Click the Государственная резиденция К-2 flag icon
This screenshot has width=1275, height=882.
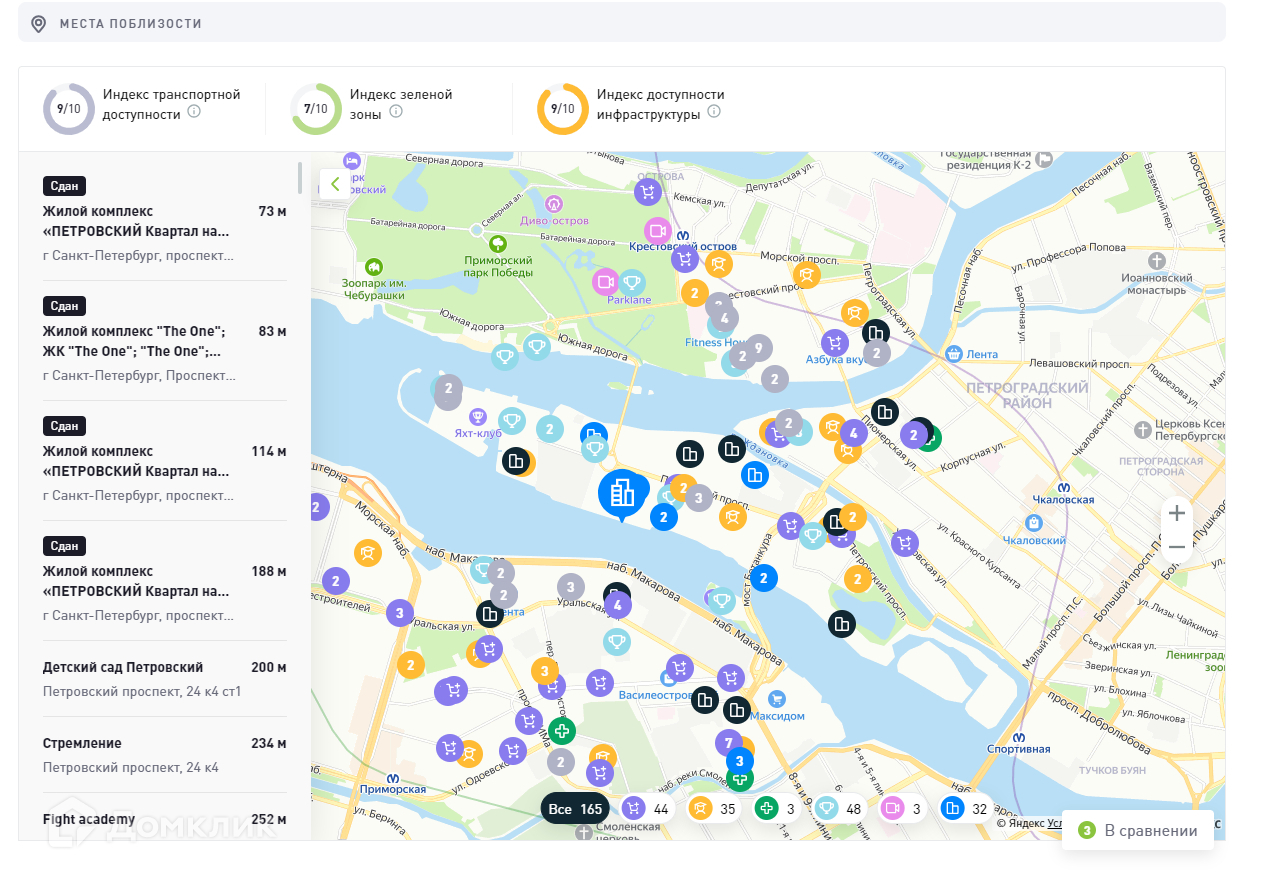click(x=1044, y=158)
